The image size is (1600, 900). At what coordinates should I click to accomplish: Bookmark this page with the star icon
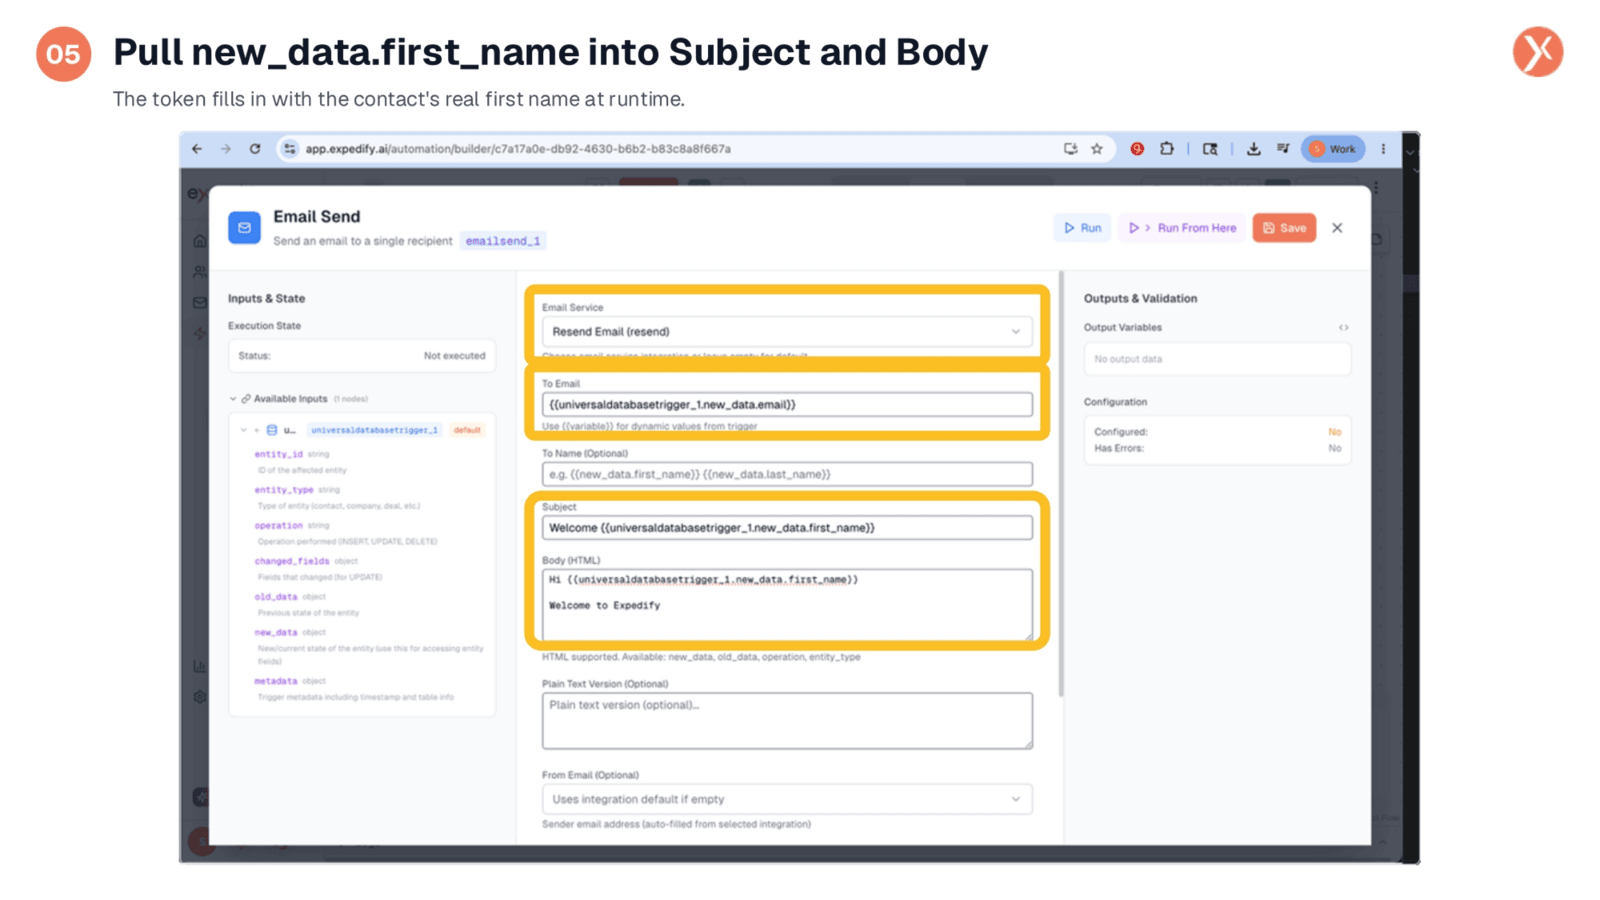pos(1097,149)
